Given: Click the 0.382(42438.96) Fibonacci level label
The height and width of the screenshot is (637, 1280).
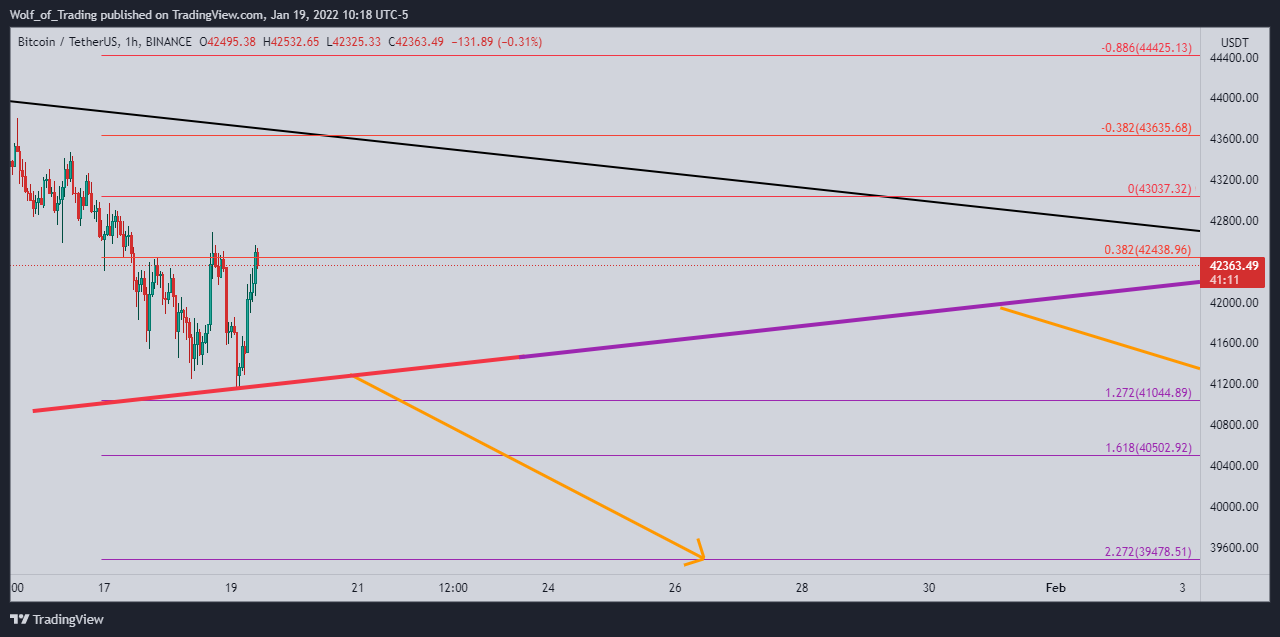Looking at the screenshot, I should click(1149, 250).
